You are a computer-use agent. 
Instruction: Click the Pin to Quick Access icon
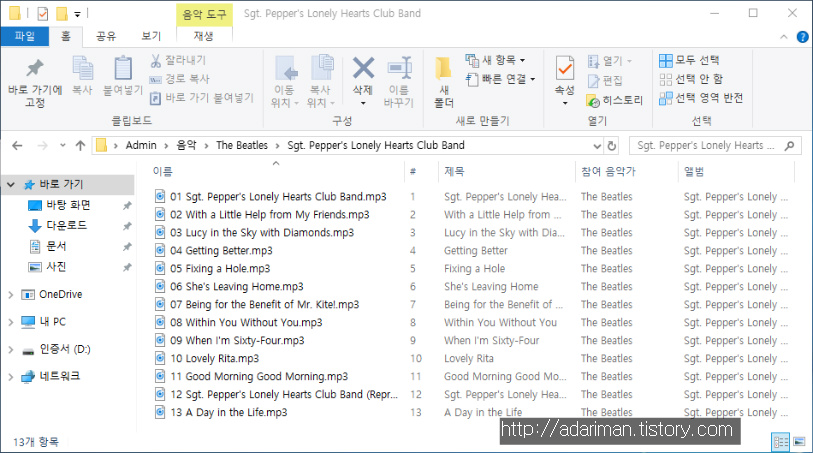35,68
